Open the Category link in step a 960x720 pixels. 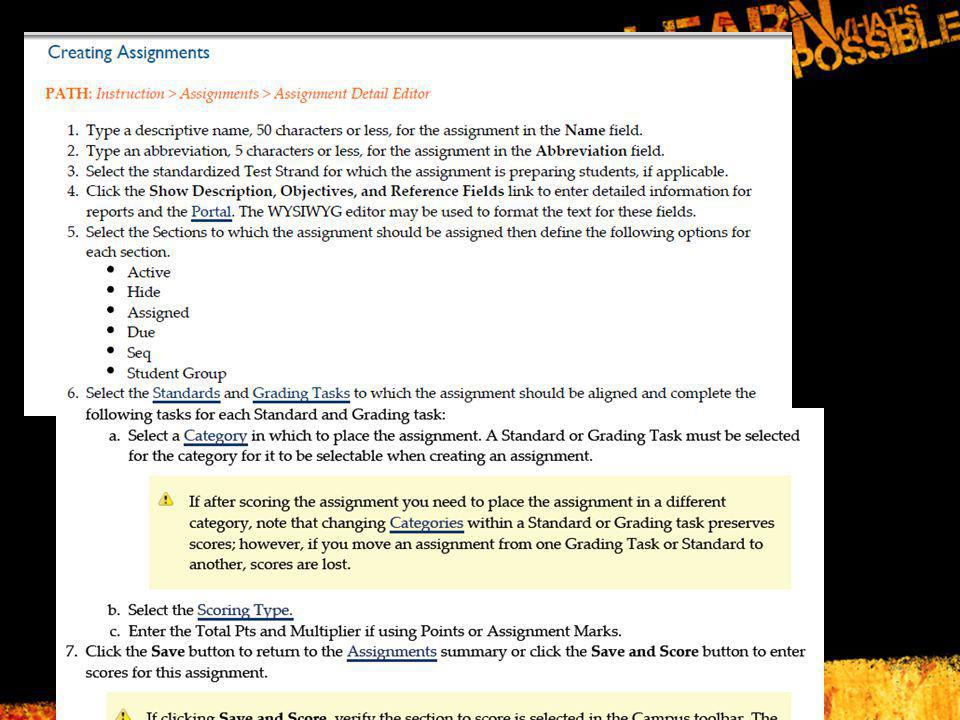click(216, 436)
